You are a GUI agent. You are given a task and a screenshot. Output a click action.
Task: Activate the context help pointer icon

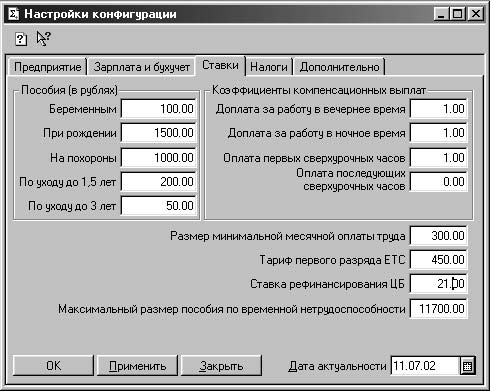43,38
